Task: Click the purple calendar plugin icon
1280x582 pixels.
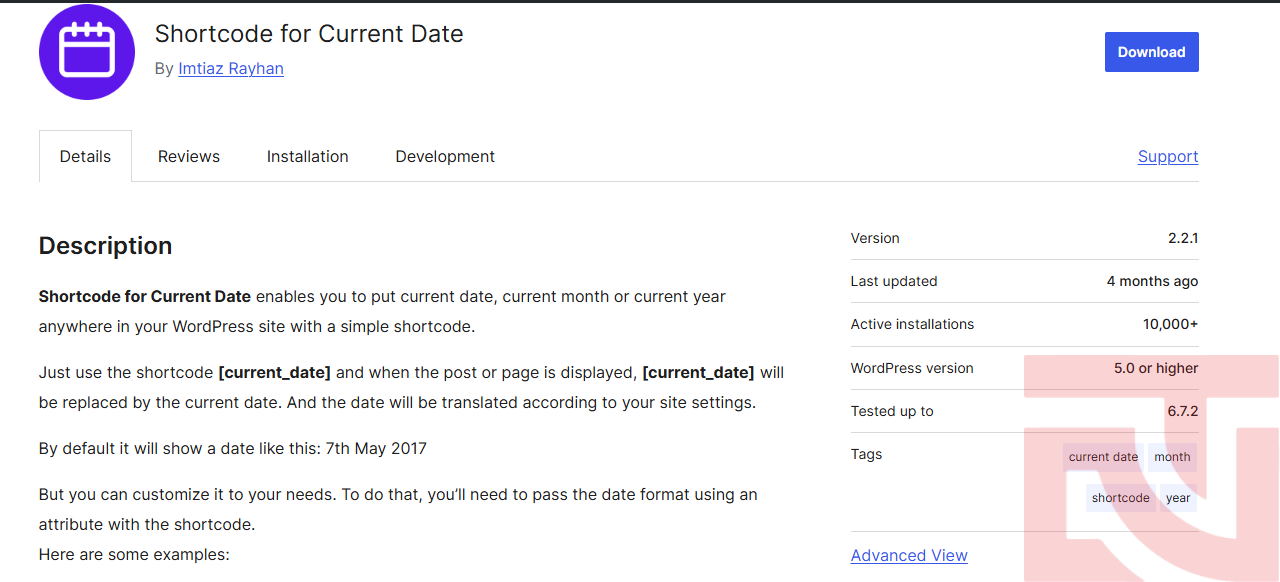Action: pyautogui.click(x=87, y=52)
